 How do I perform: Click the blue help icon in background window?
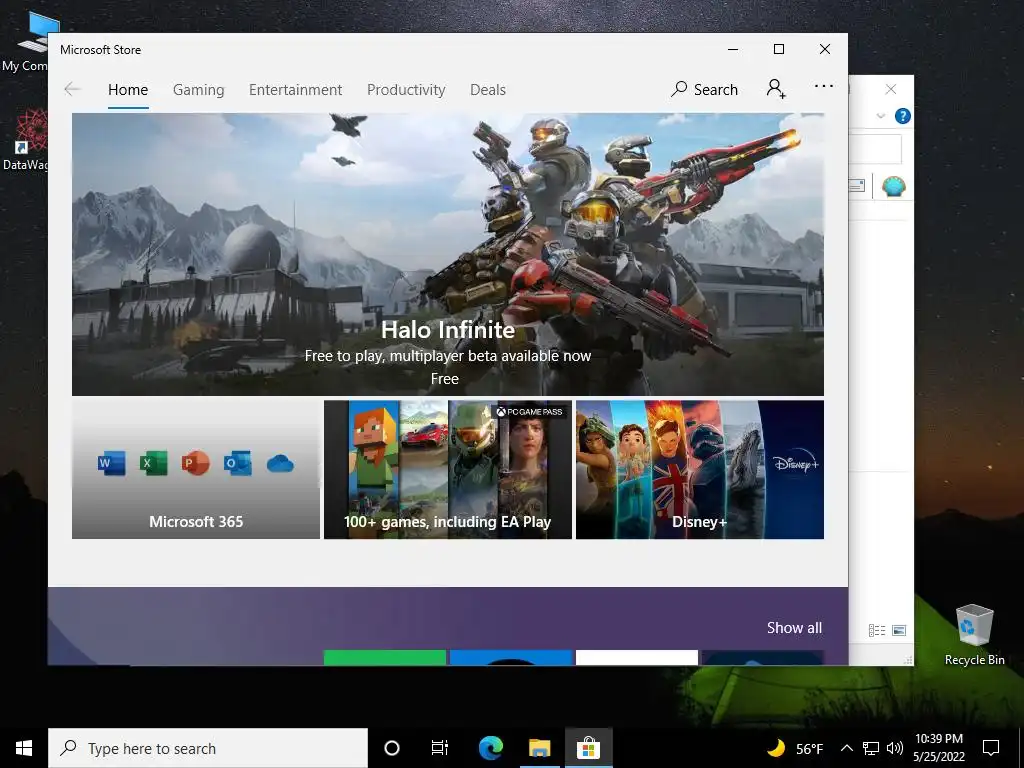pyautogui.click(x=903, y=116)
